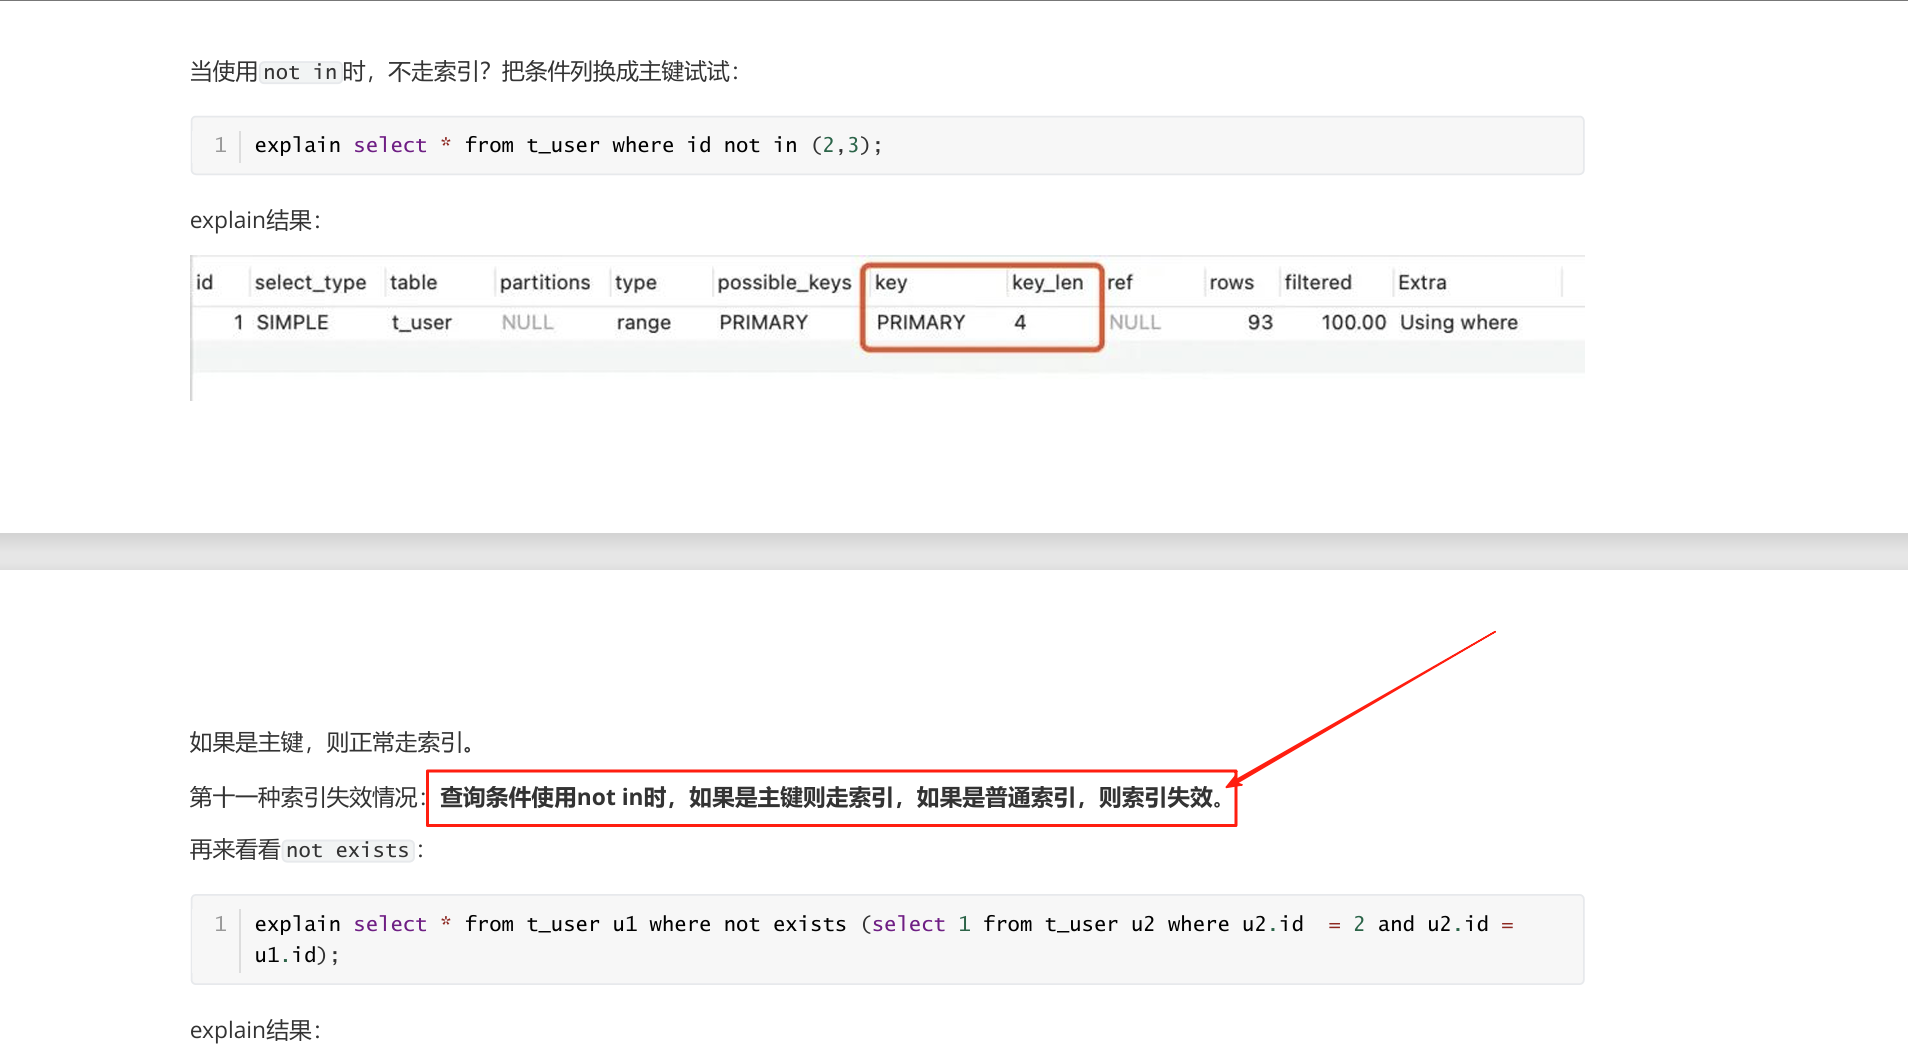Image resolution: width=1908 pixels, height=1061 pixels.
Task: Select the NULL value under ref
Action: coord(1134,323)
